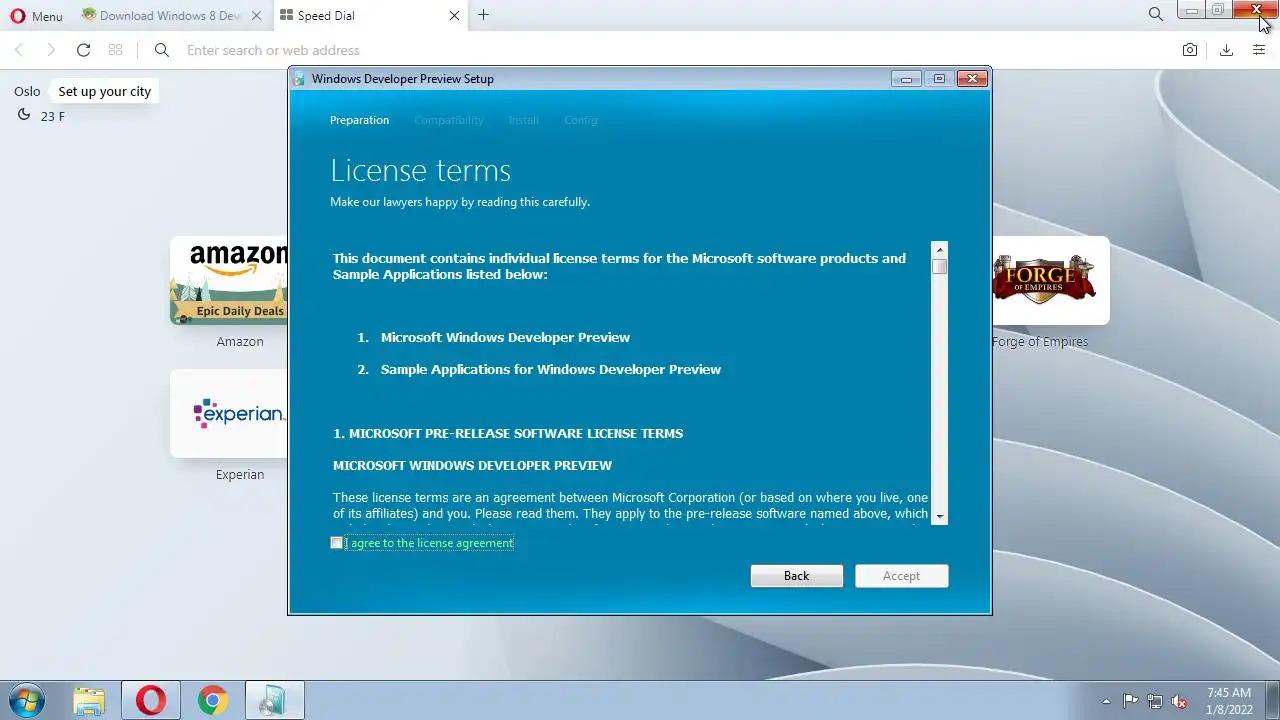Click Set up your city button
This screenshot has width=1280, height=720.
click(104, 91)
